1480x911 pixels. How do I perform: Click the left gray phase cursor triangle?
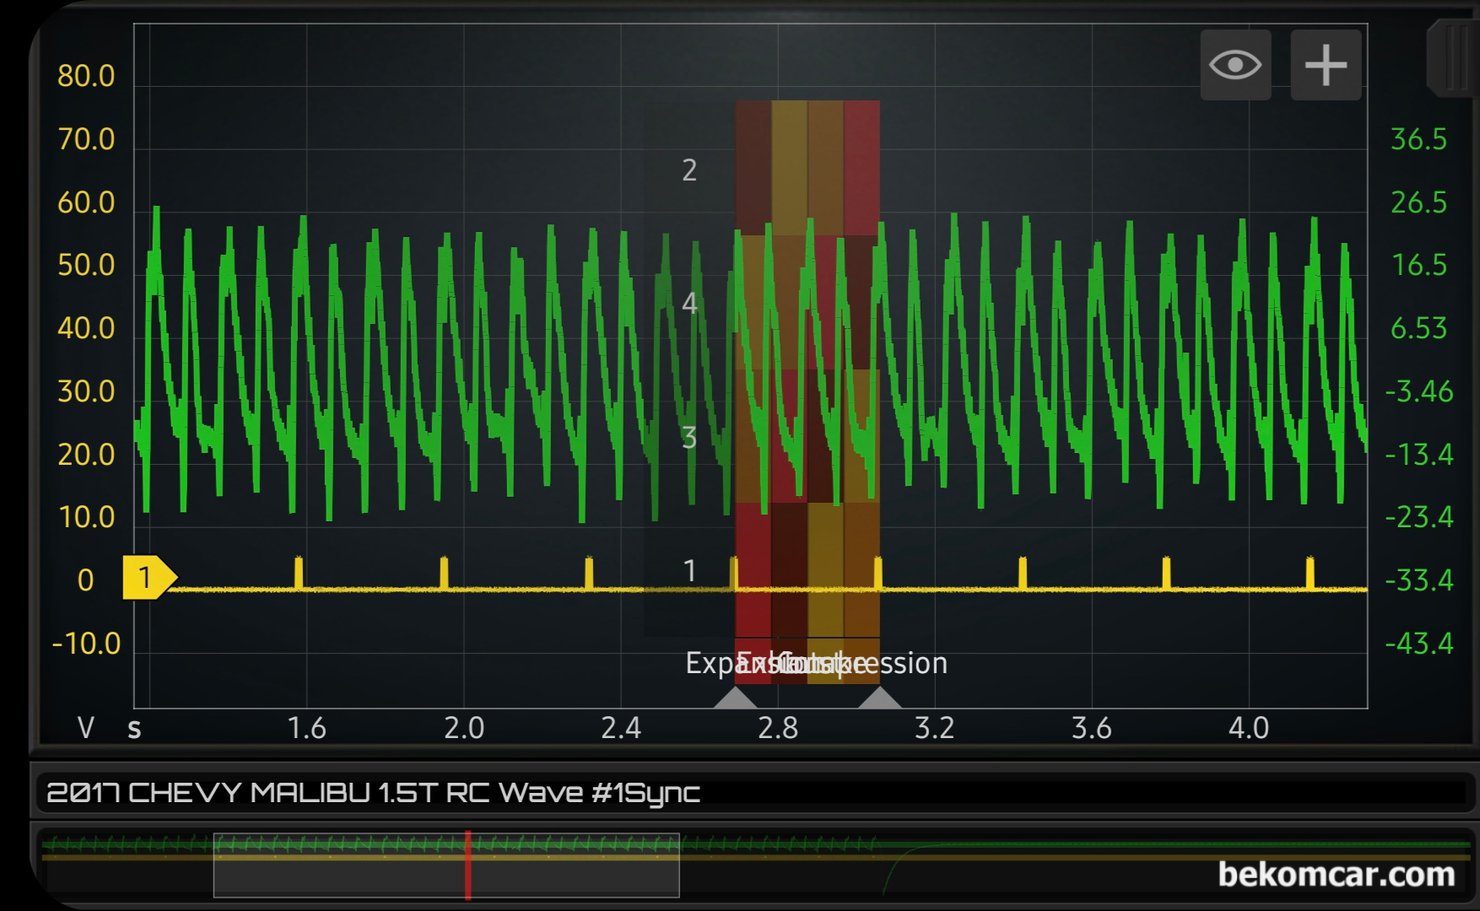(735, 698)
